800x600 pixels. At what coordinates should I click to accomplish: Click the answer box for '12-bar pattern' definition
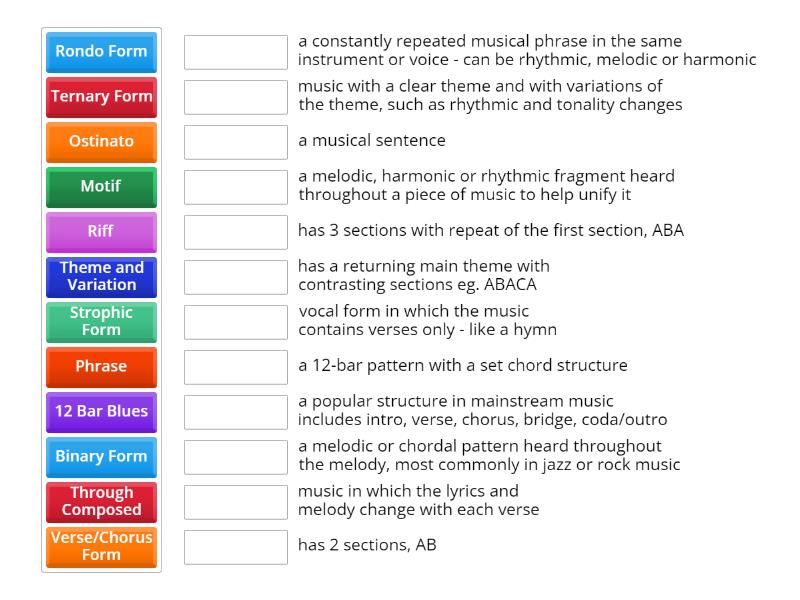point(236,367)
